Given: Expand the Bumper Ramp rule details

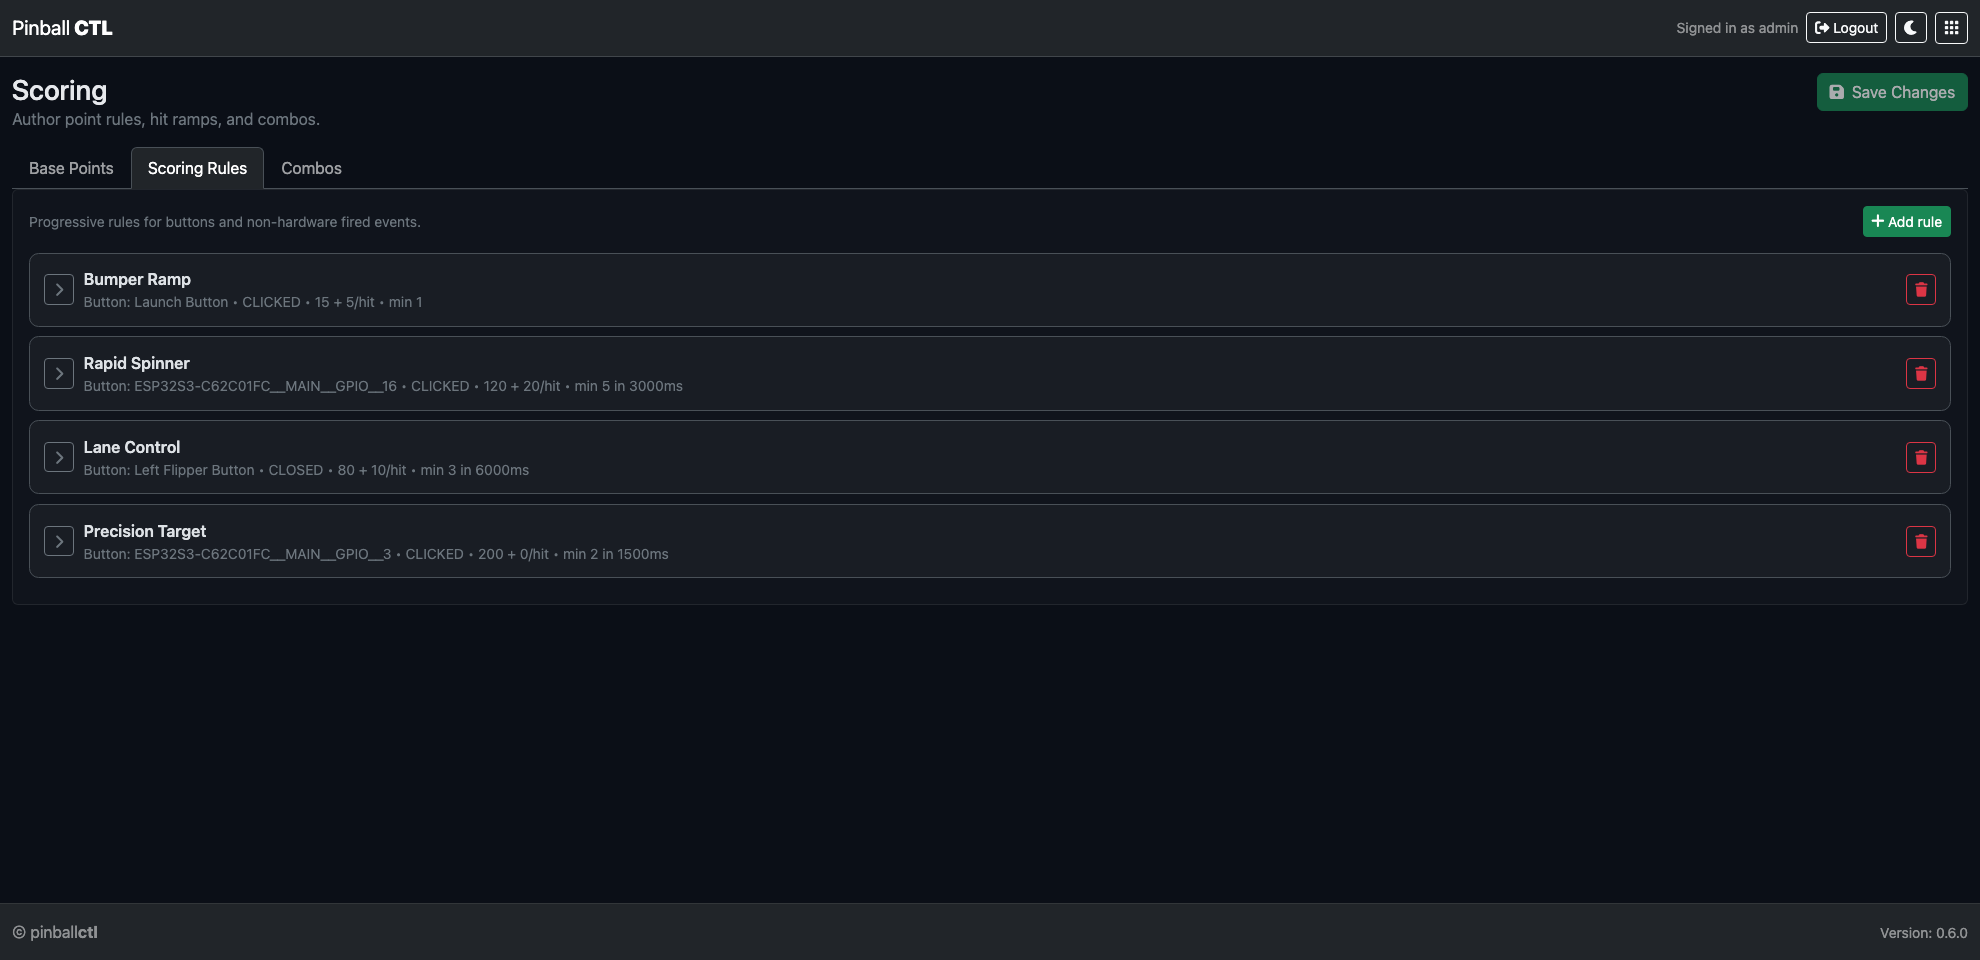Looking at the screenshot, I should point(59,289).
